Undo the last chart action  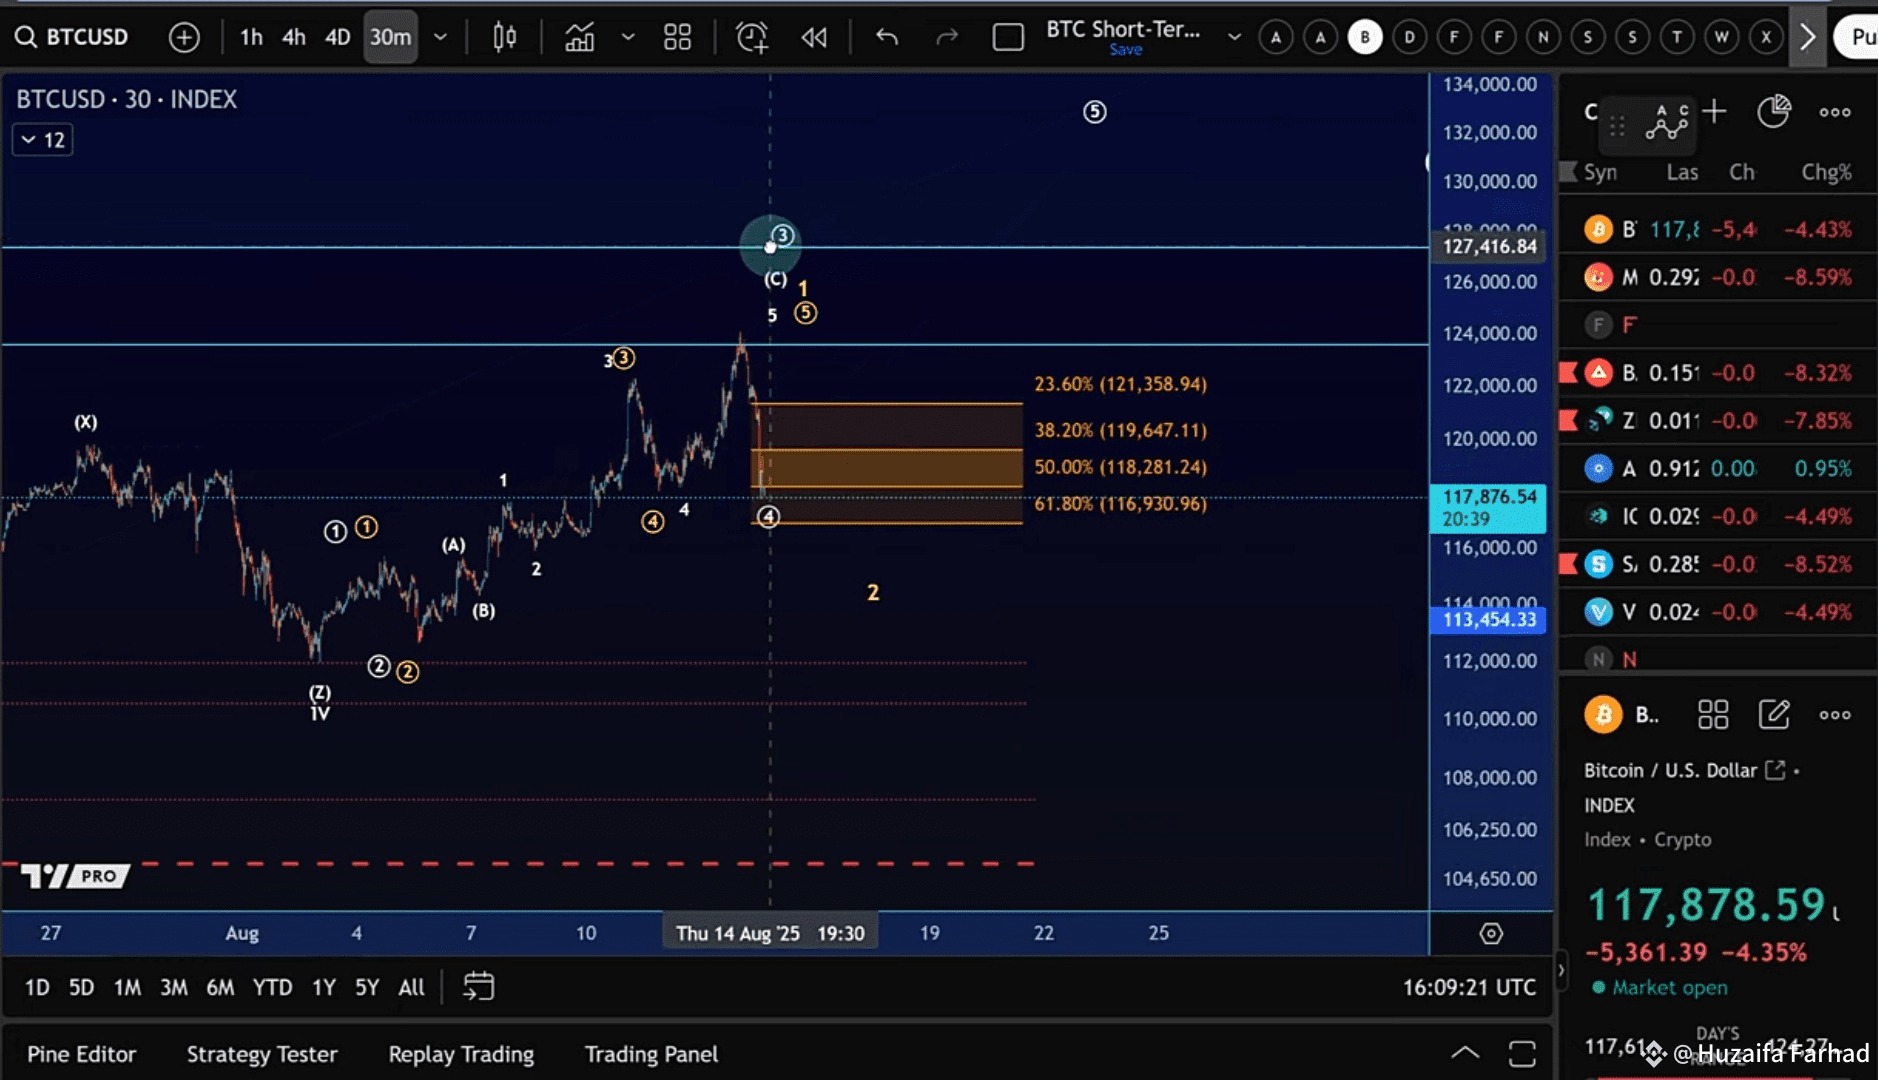coord(887,38)
